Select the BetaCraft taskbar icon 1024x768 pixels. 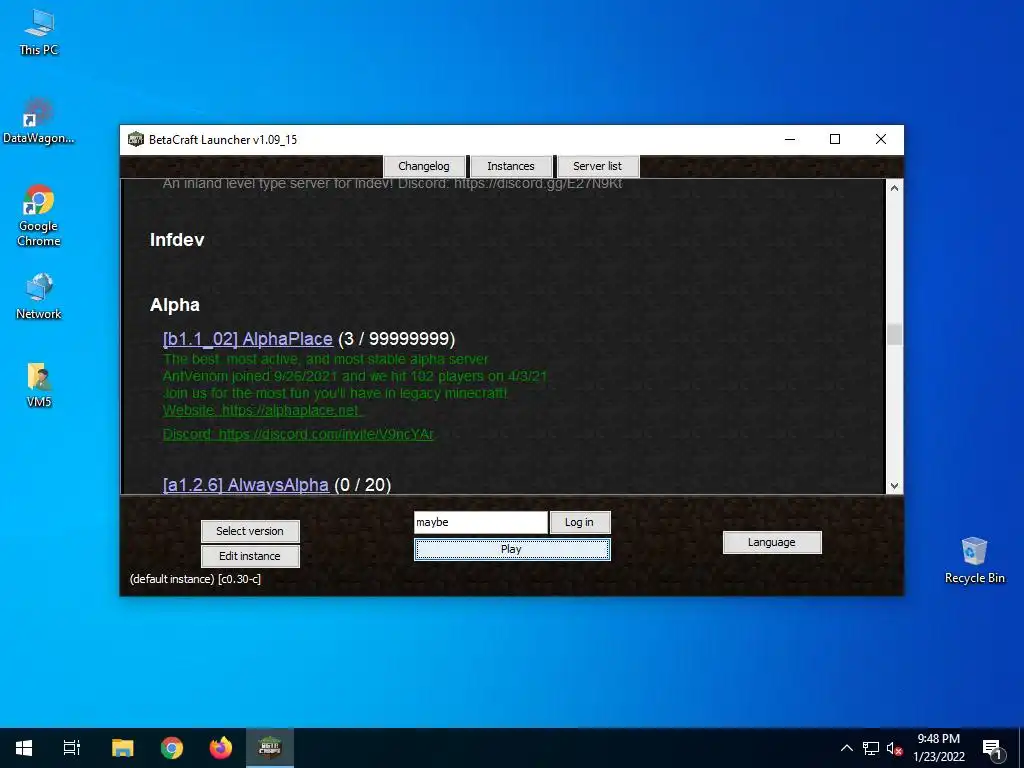[x=270, y=748]
